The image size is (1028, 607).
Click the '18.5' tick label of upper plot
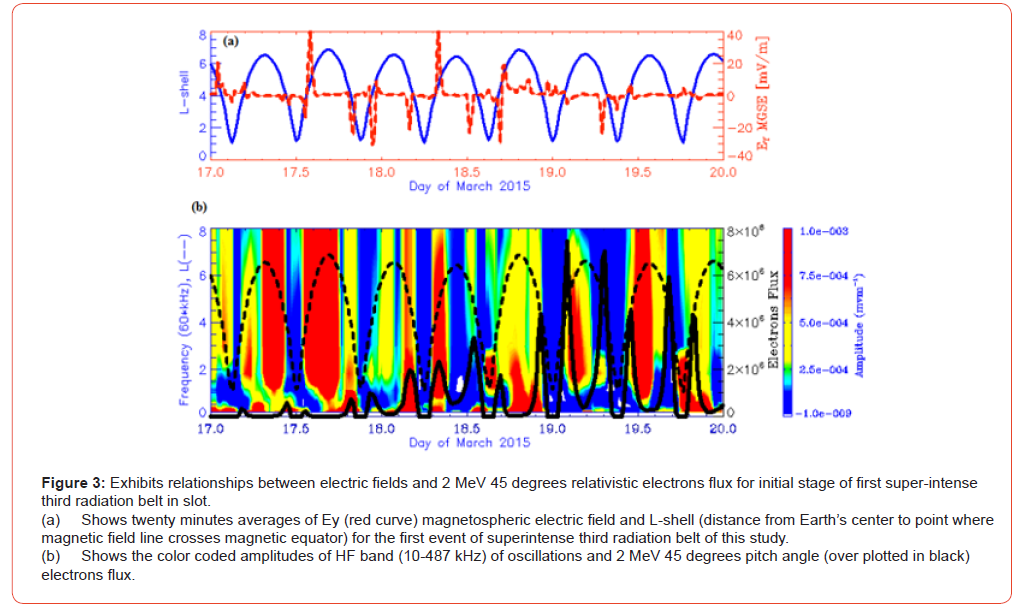tap(467, 172)
